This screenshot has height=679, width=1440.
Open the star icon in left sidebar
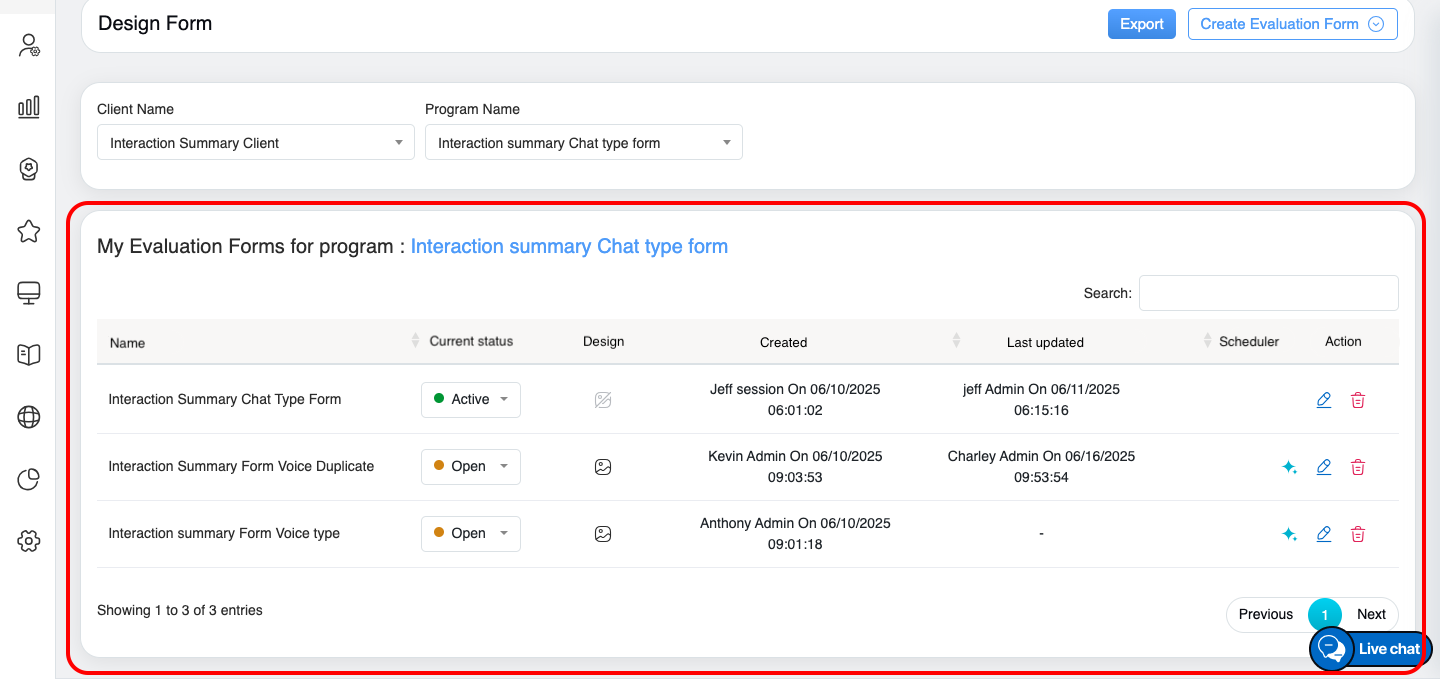pyautogui.click(x=29, y=232)
